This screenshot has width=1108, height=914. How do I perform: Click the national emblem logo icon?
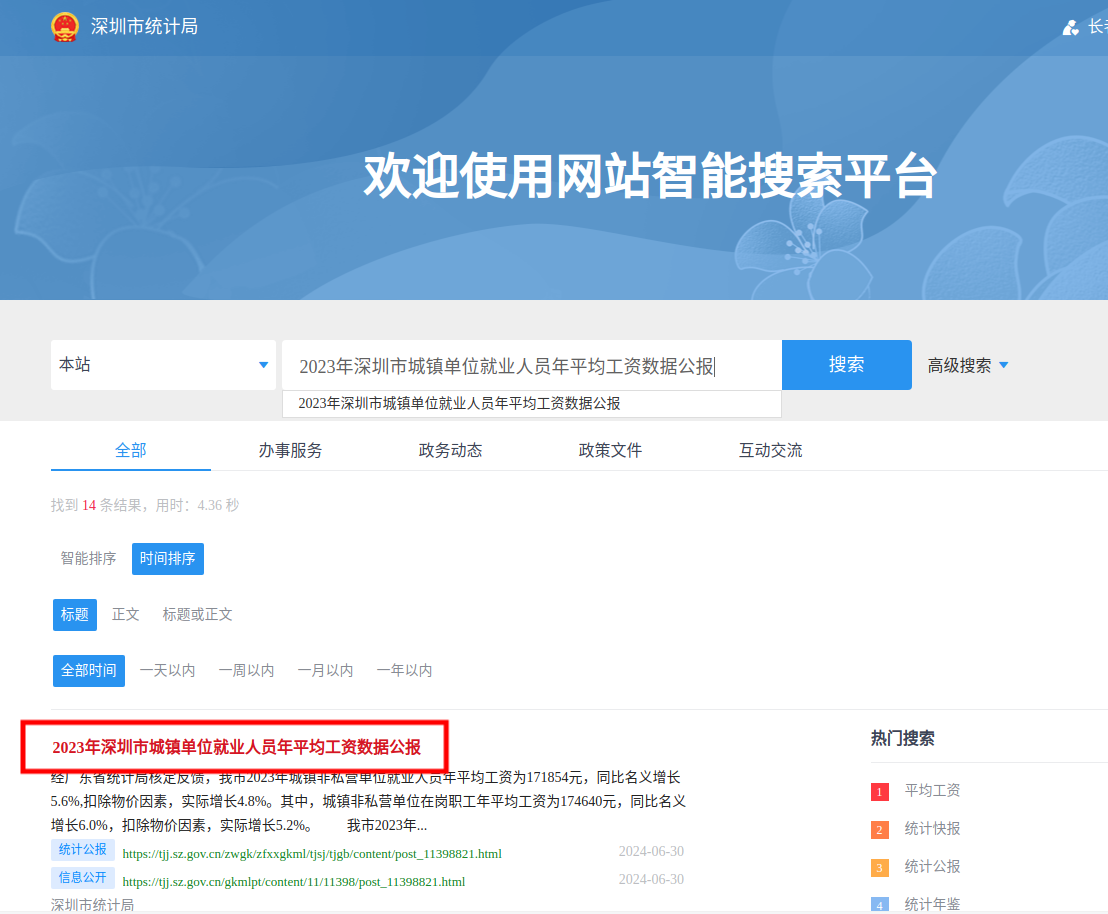tap(65, 27)
